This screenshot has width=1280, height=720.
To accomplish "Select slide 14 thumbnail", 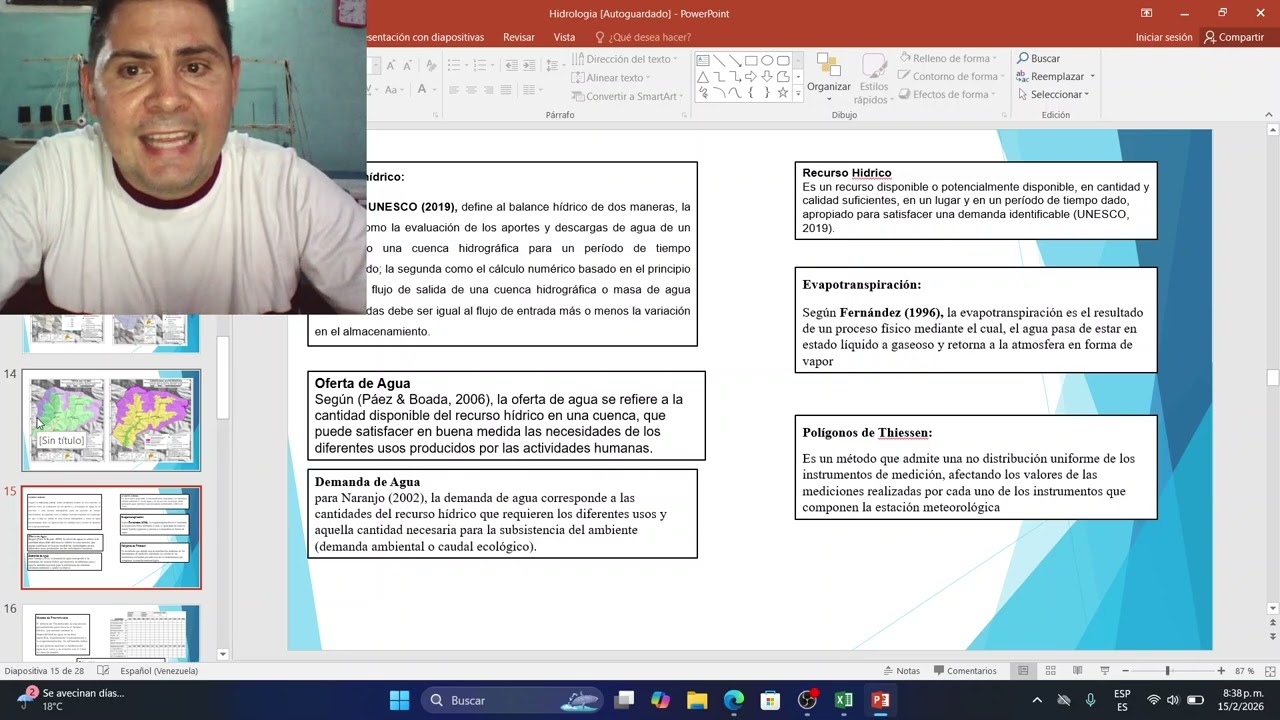I will point(111,420).
